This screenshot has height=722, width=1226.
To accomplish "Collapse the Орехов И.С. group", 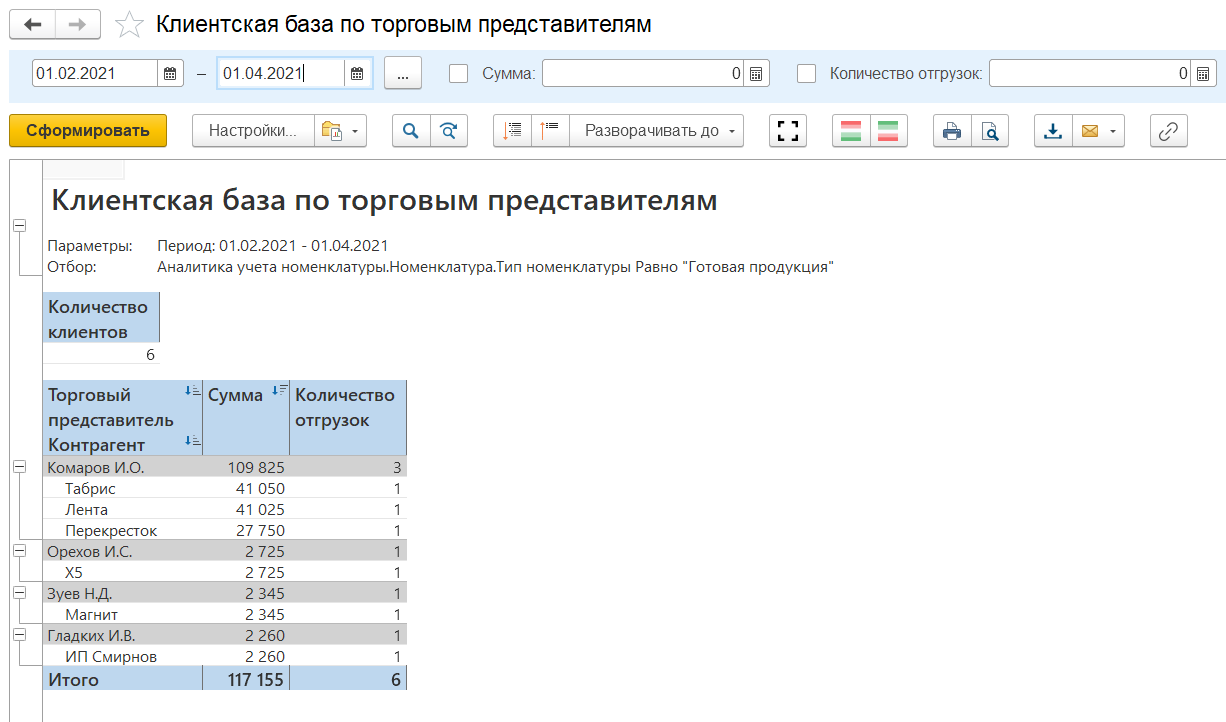I will click(19, 551).
